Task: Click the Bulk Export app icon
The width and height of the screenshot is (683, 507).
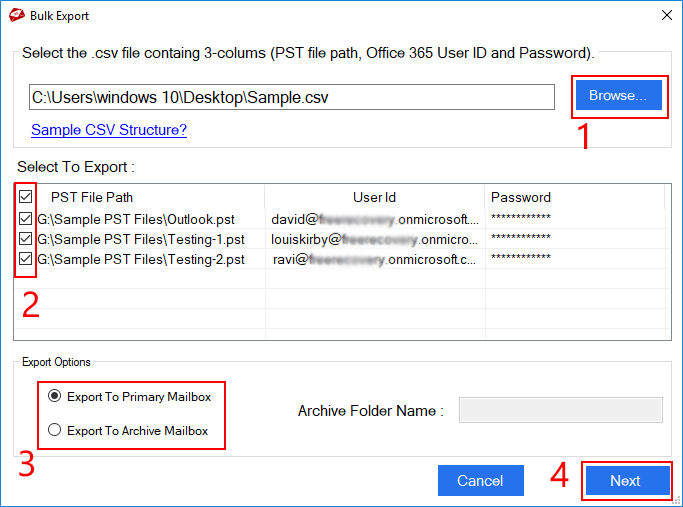Action: pyautogui.click(x=17, y=15)
